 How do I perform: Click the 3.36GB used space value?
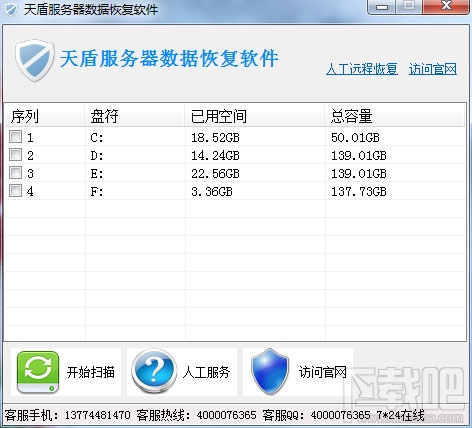[x=212, y=191]
